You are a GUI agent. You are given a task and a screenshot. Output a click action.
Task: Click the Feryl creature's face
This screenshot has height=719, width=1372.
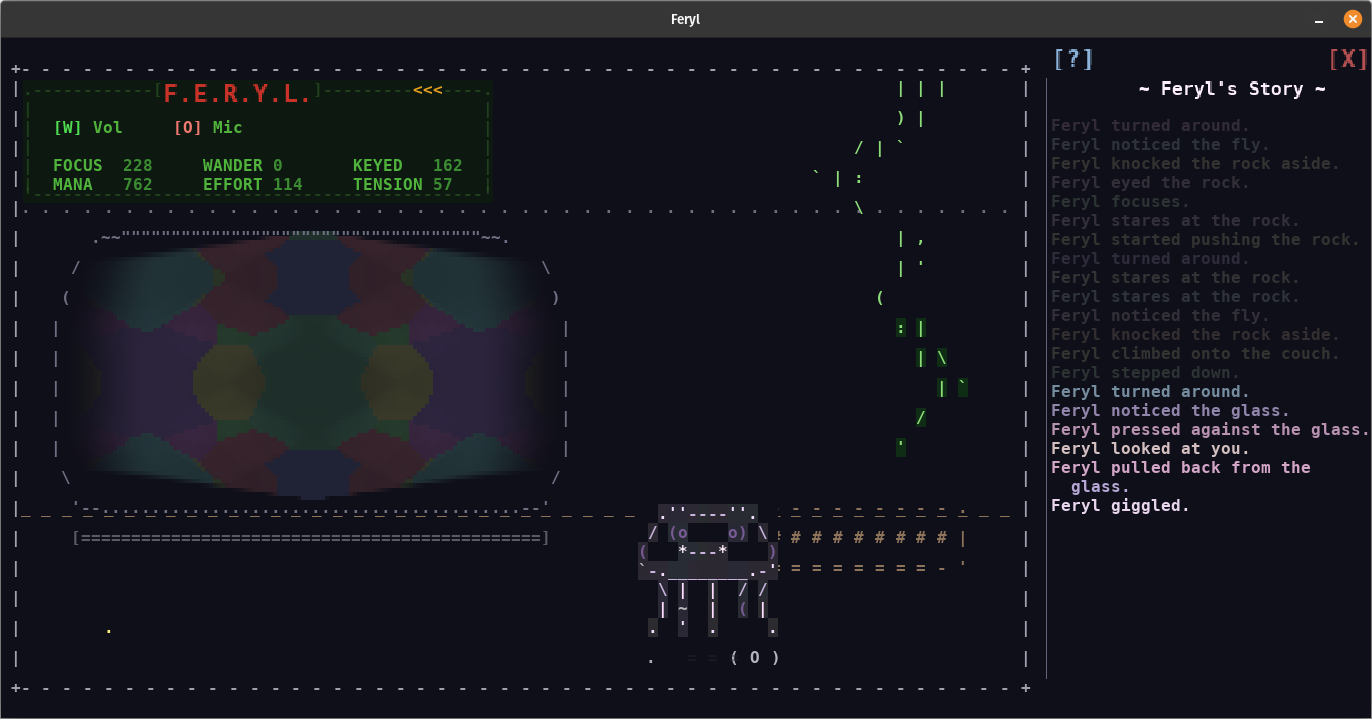708,541
